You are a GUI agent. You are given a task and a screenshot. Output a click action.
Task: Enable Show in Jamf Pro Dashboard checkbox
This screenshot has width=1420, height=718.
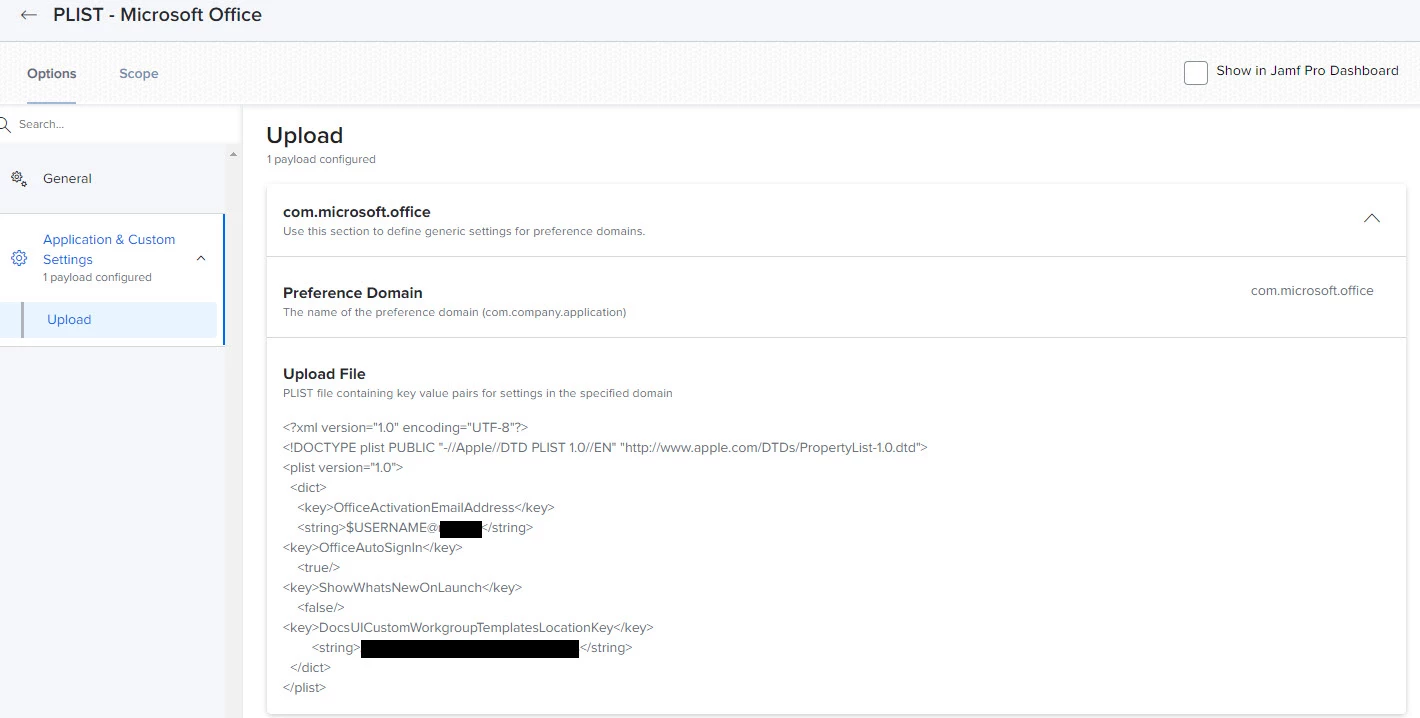click(x=1196, y=72)
